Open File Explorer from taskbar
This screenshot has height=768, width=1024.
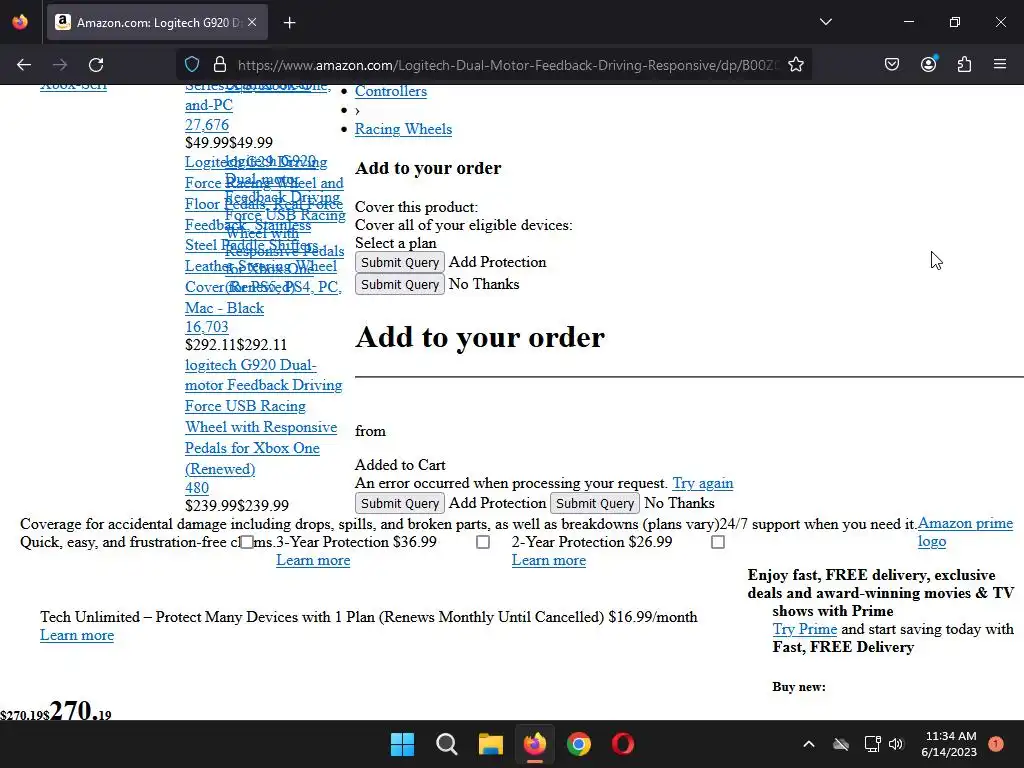(x=490, y=744)
